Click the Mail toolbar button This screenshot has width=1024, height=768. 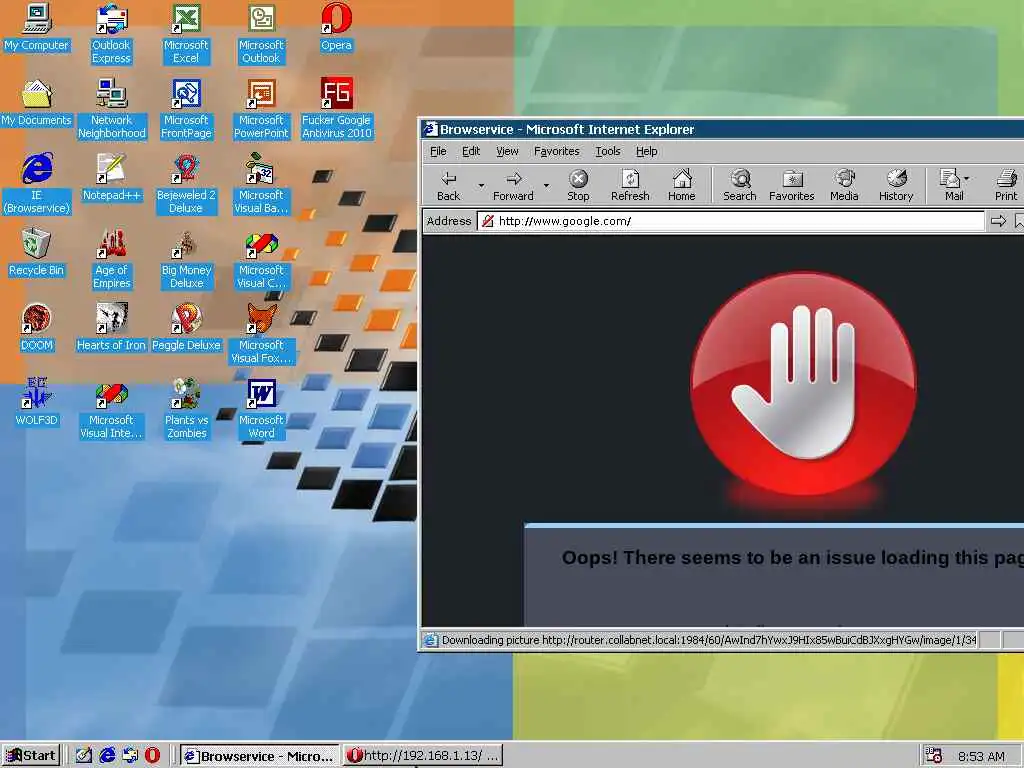coord(951,185)
